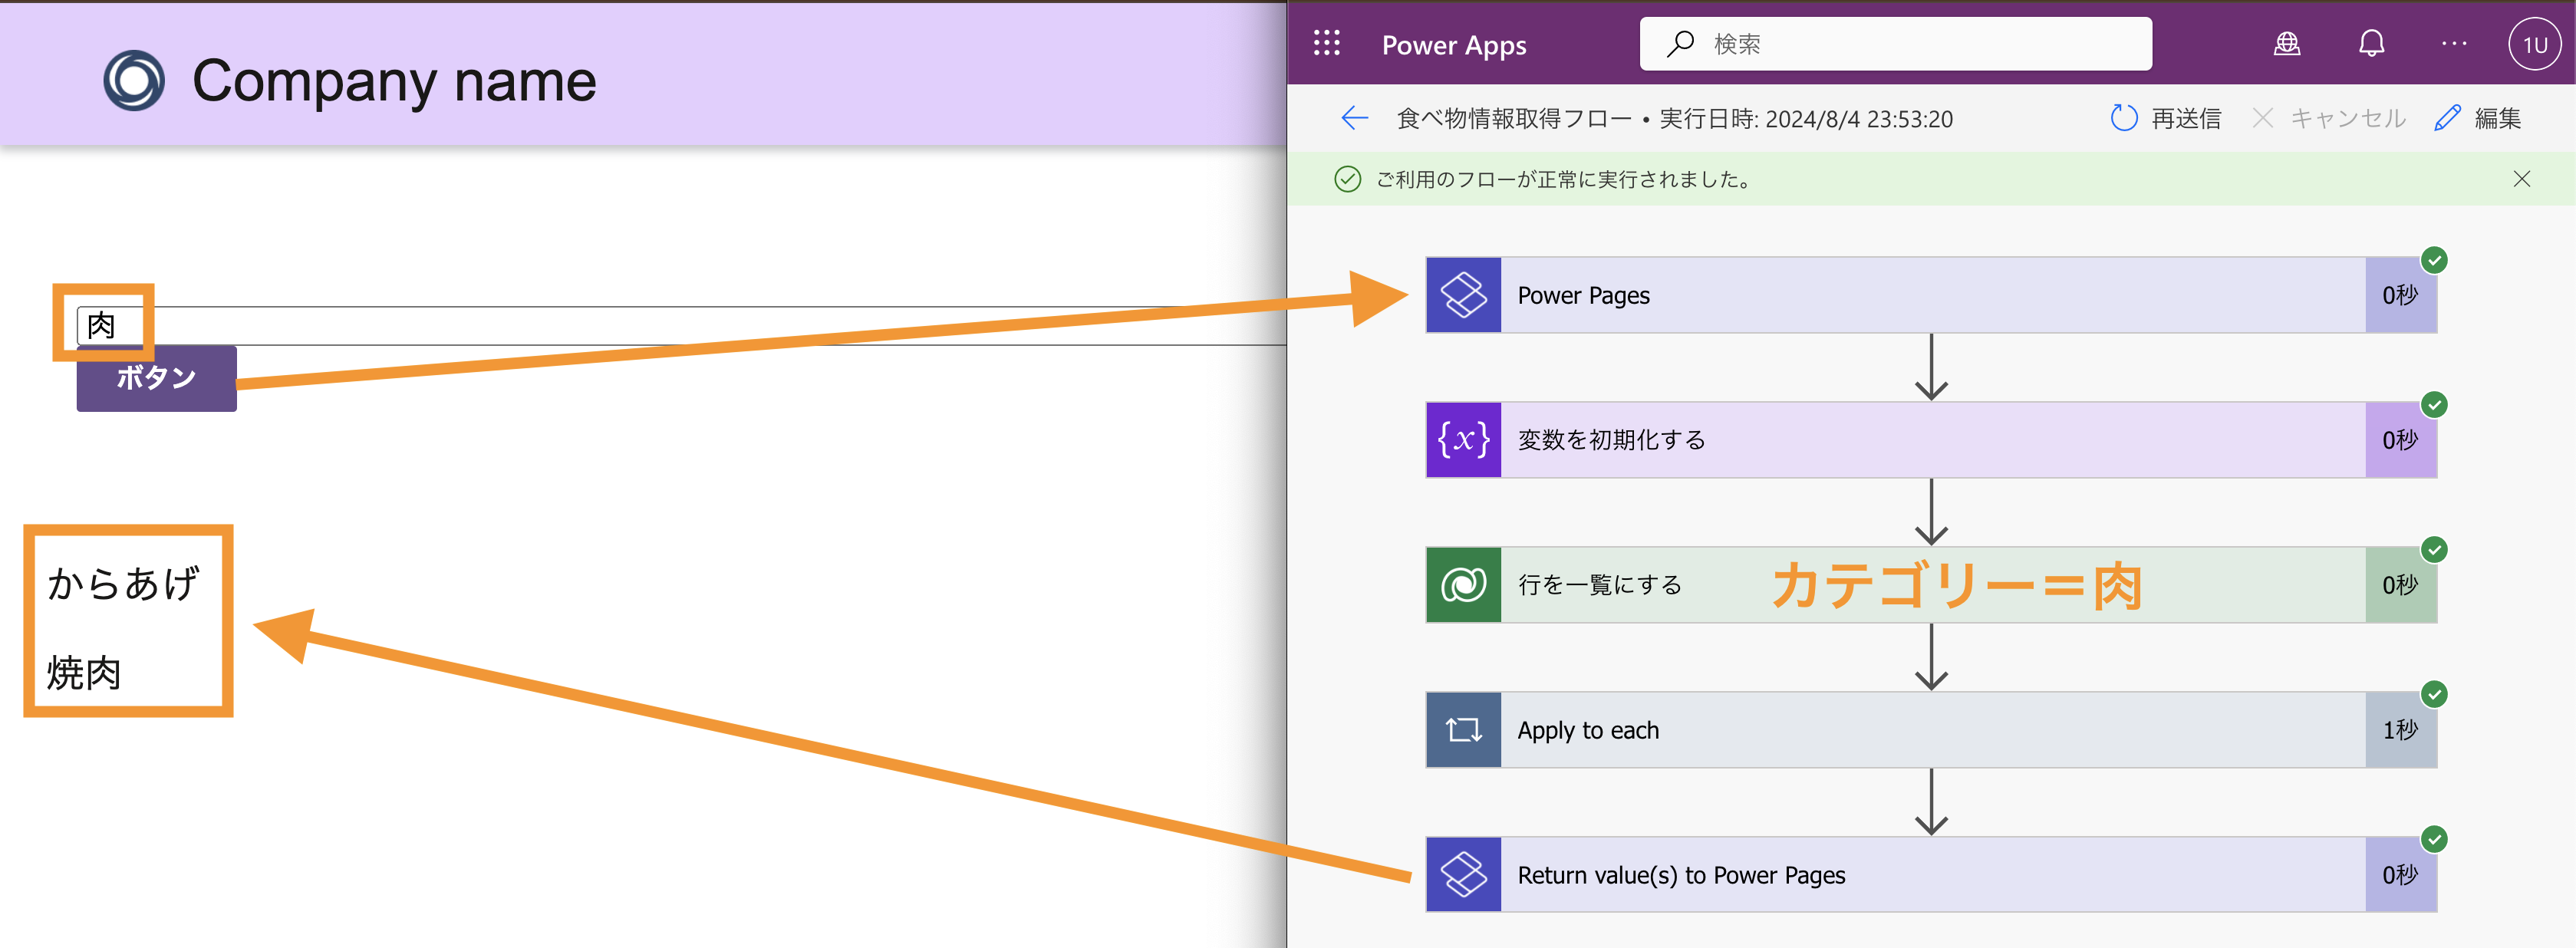Click the Dataverse 行を一覧にする icon

pyautogui.click(x=1463, y=585)
